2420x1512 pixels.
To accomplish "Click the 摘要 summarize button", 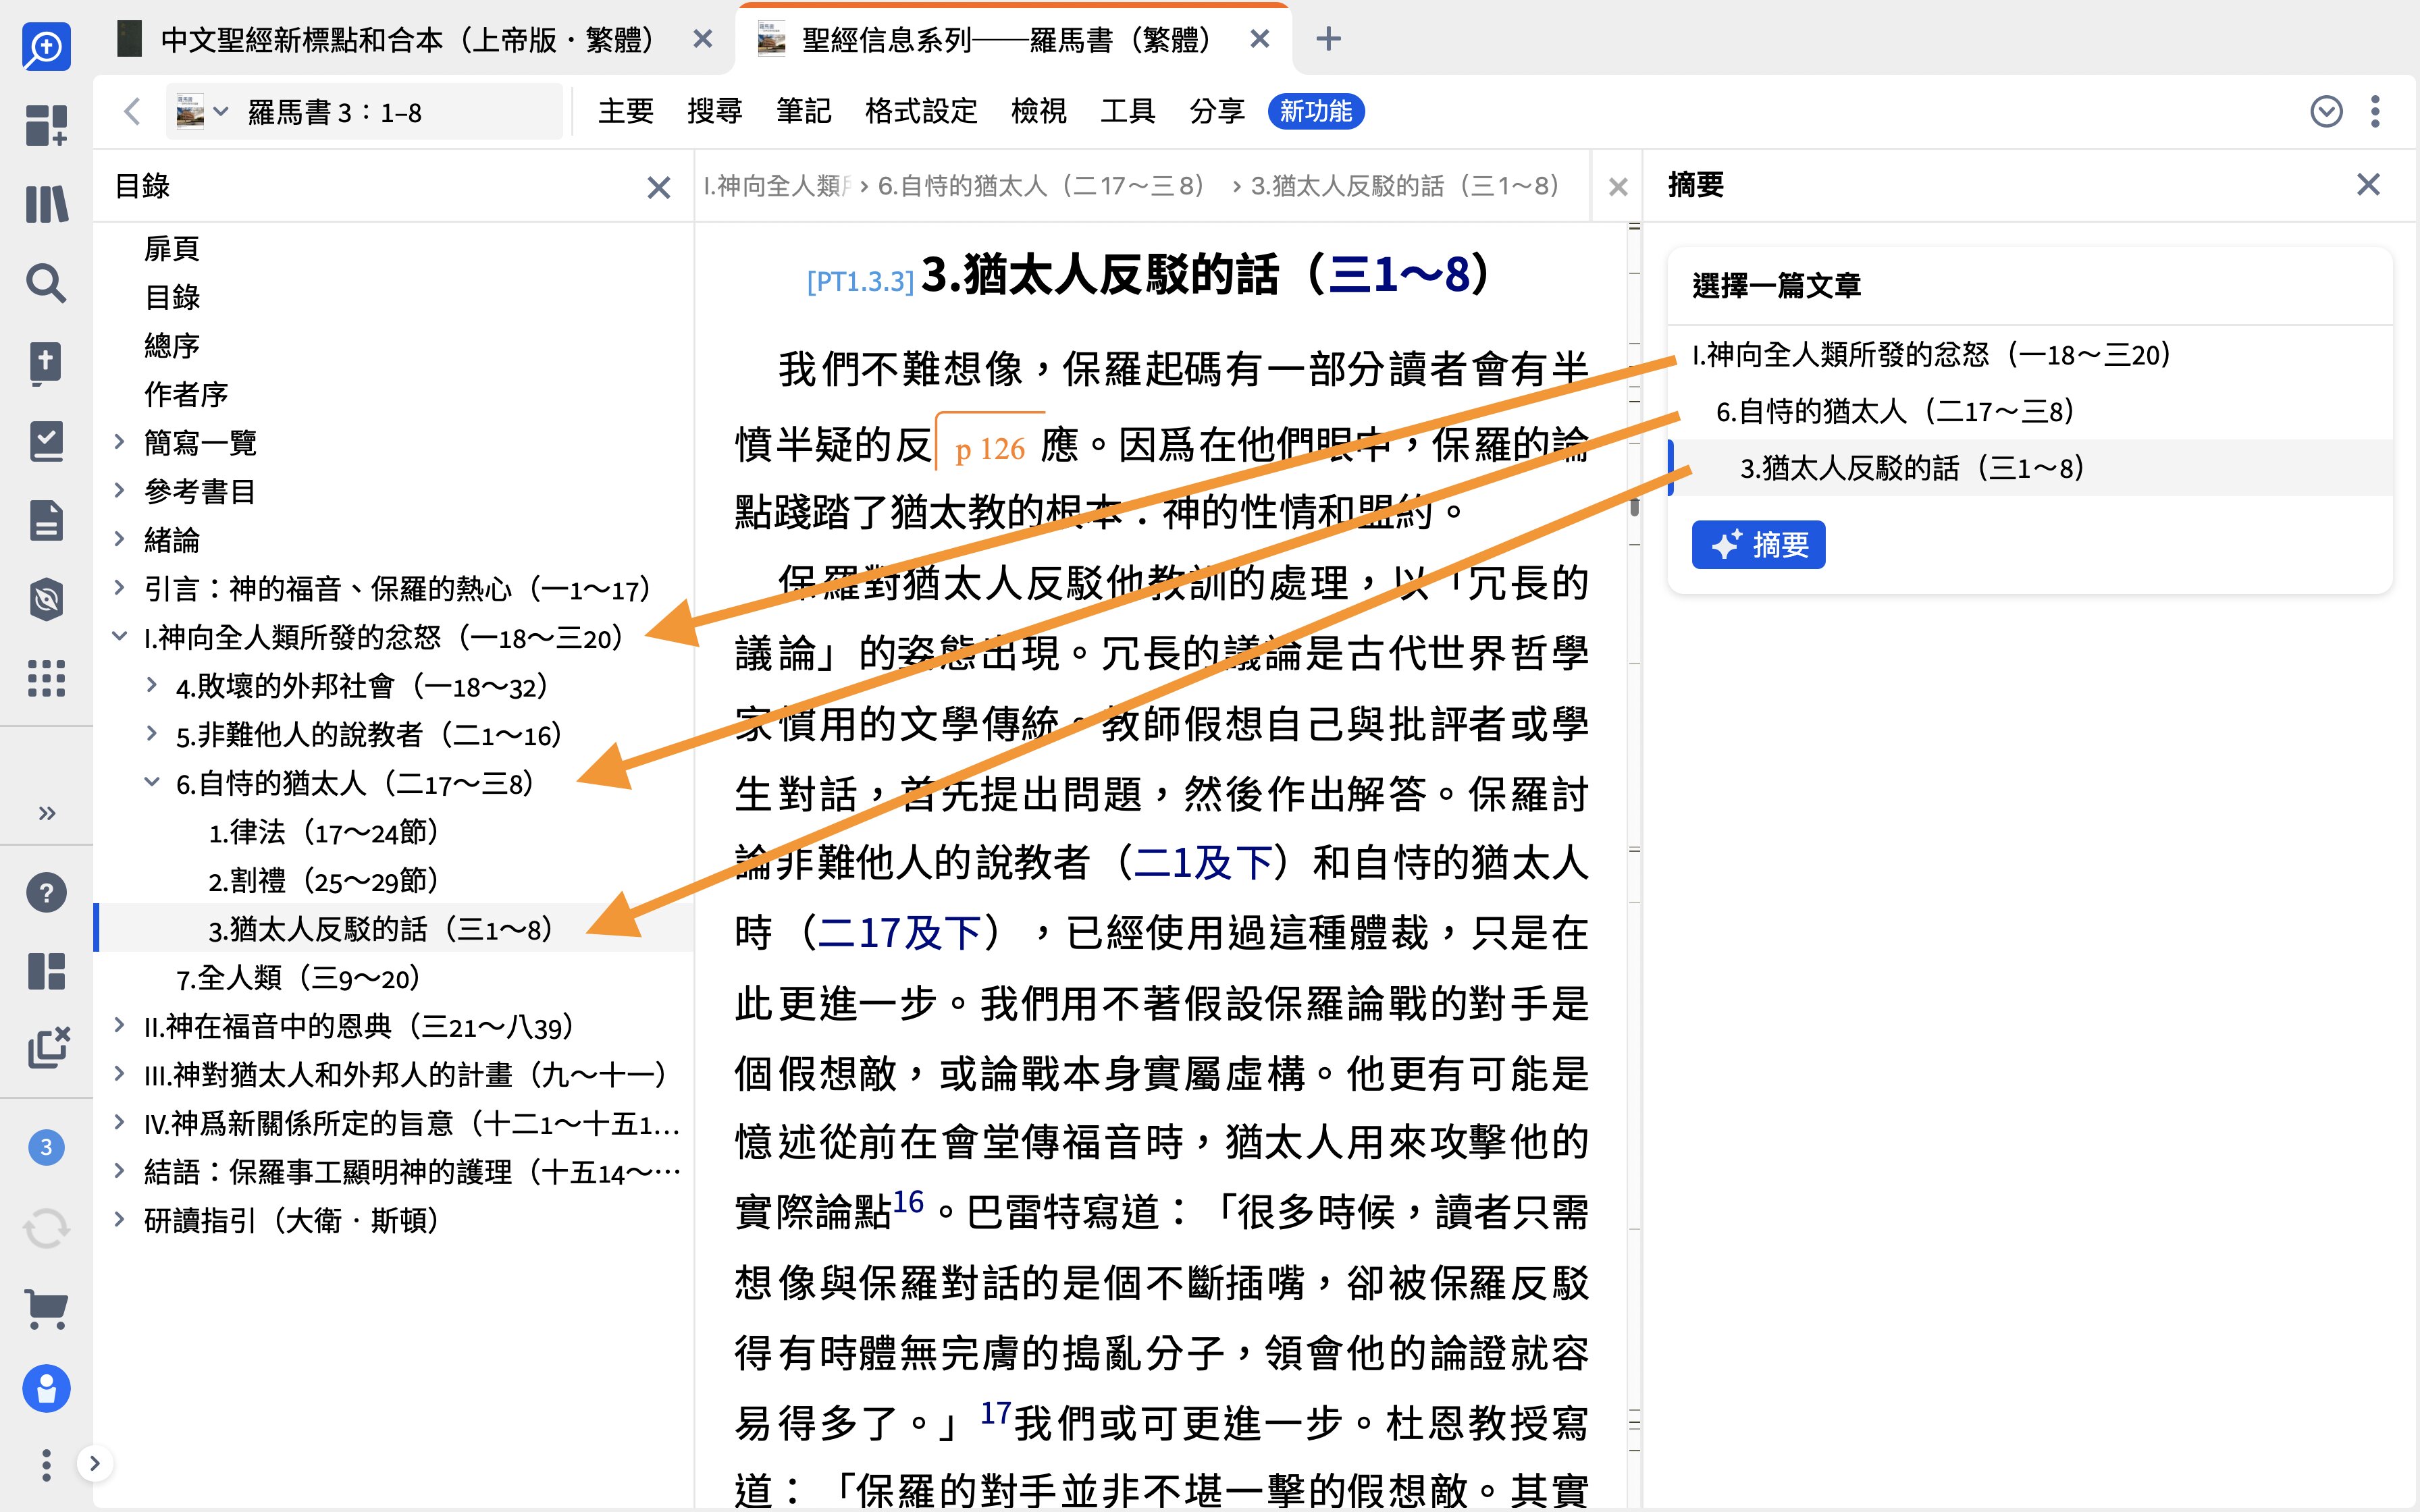I will tap(1758, 545).
